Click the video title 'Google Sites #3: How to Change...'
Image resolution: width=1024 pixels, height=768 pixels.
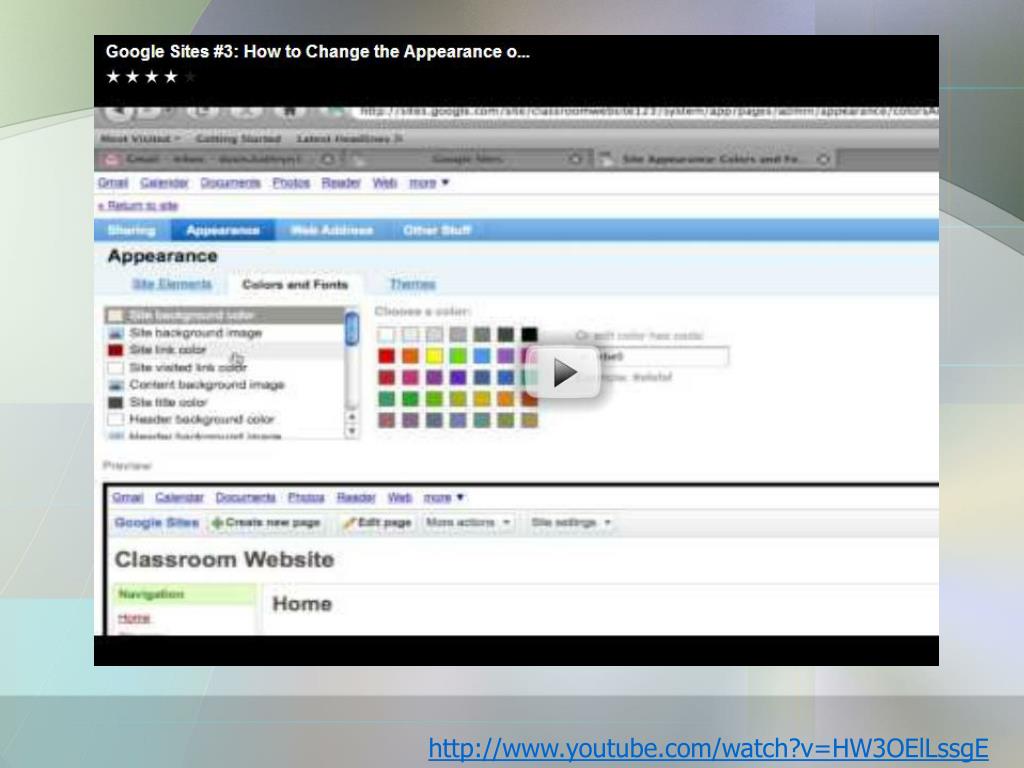(x=317, y=52)
